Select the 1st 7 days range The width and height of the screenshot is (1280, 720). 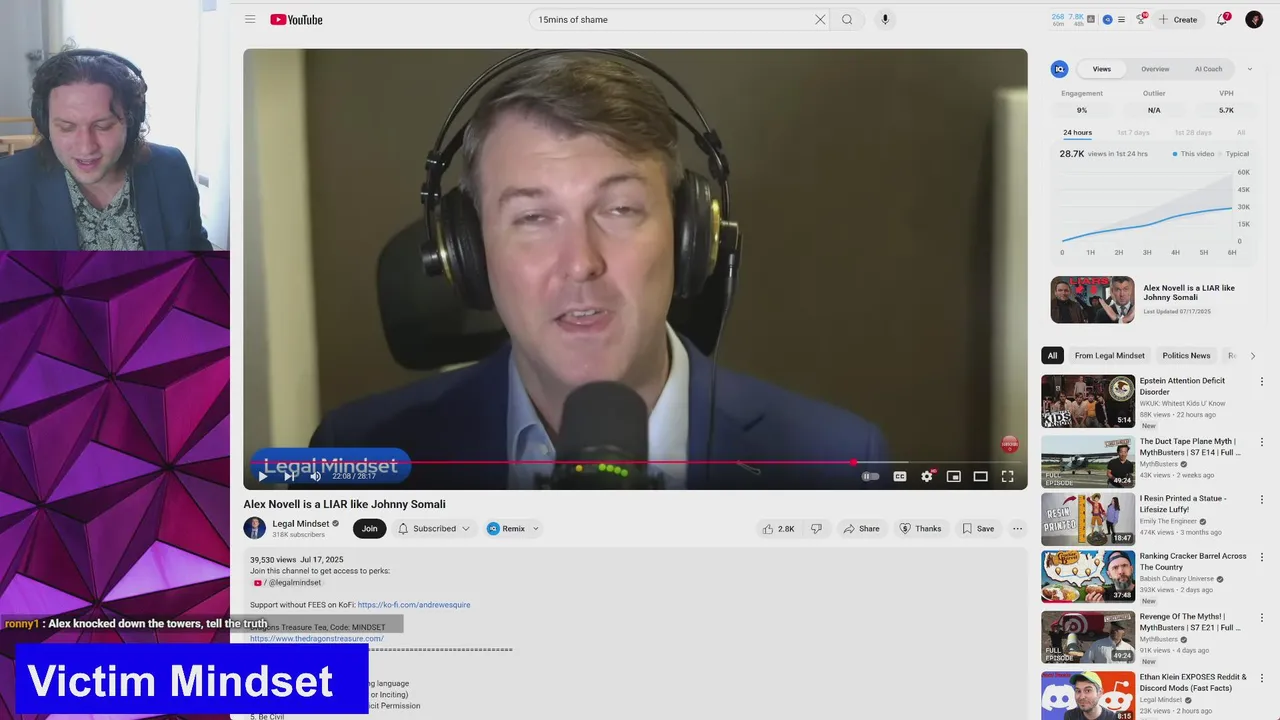[x=1133, y=132]
